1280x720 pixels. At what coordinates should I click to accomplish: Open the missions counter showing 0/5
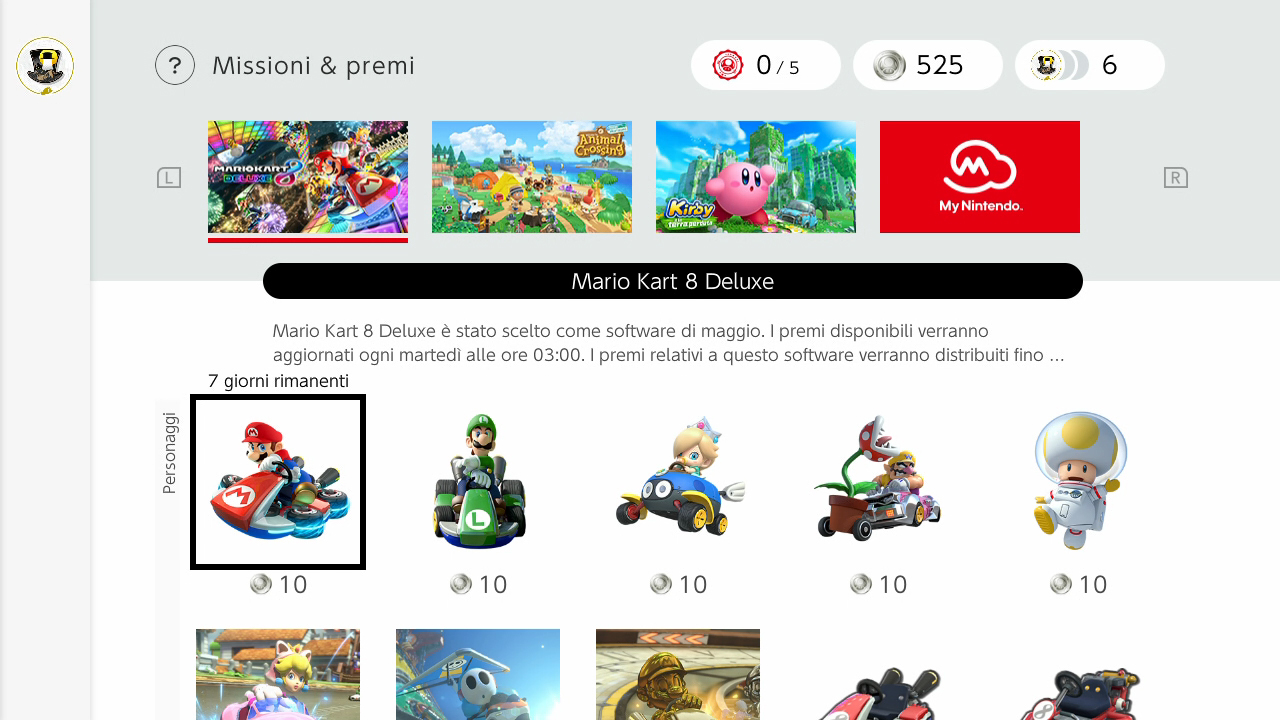click(766, 65)
